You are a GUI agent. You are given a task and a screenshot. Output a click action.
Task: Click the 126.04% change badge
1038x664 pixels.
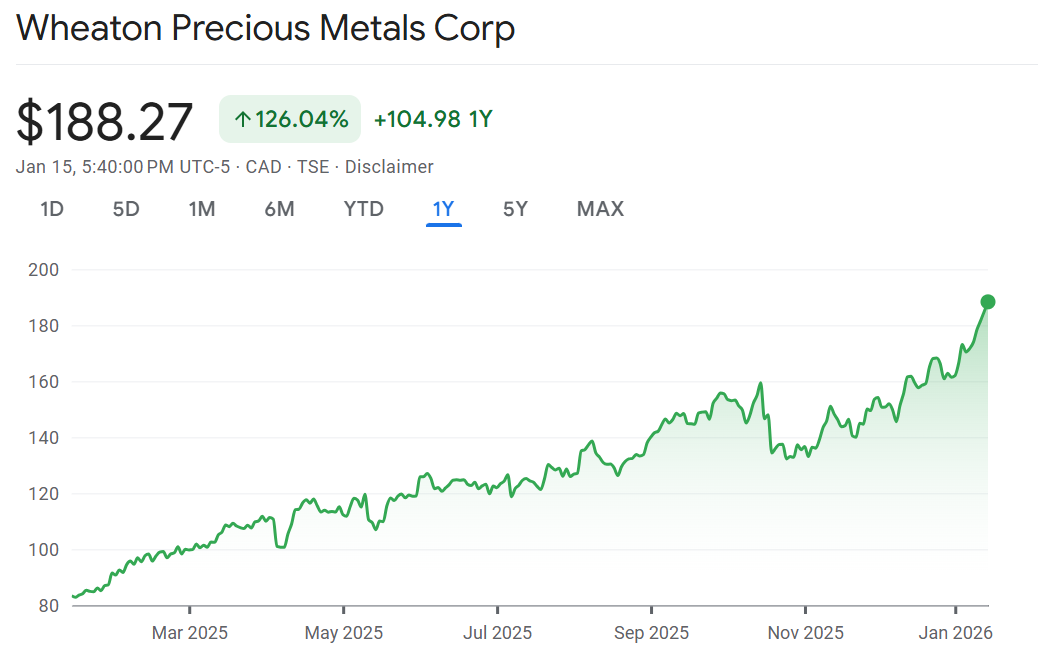tap(289, 120)
